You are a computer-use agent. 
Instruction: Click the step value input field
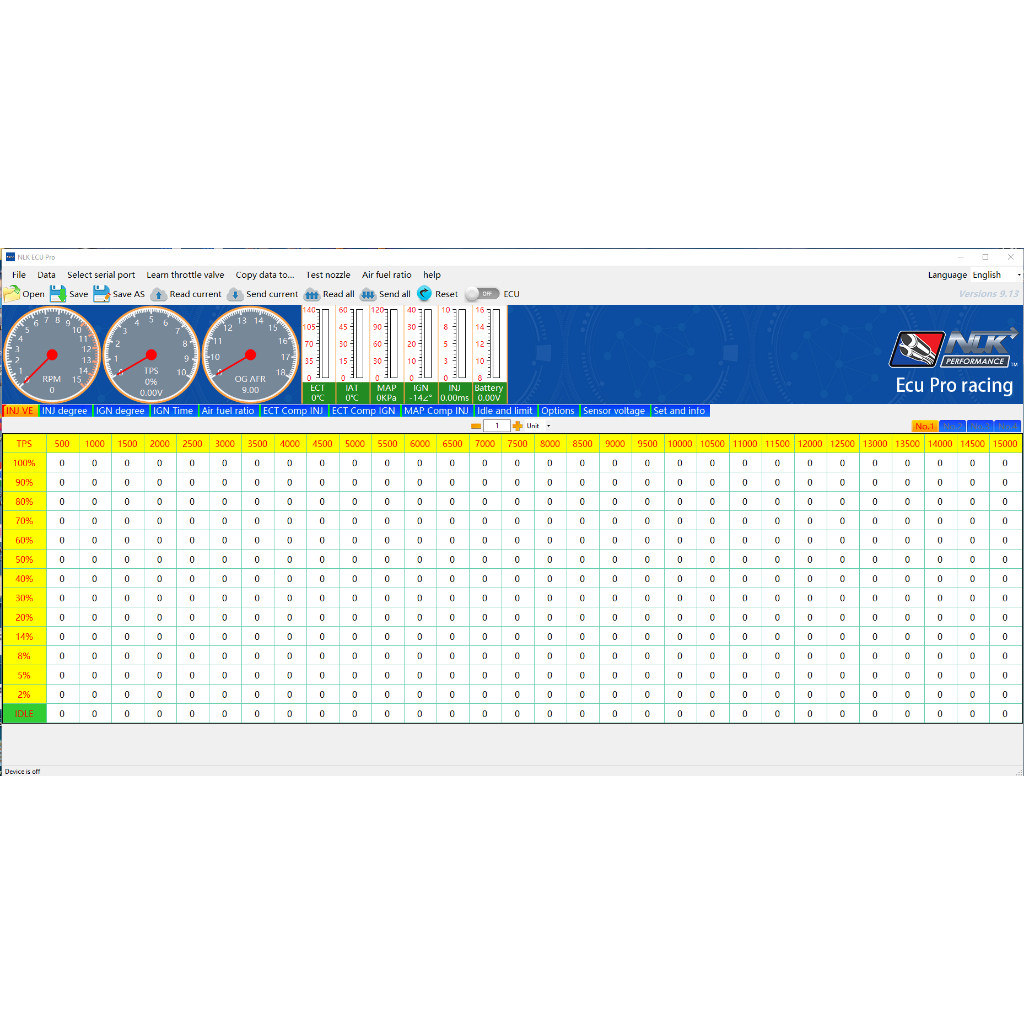(x=497, y=426)
